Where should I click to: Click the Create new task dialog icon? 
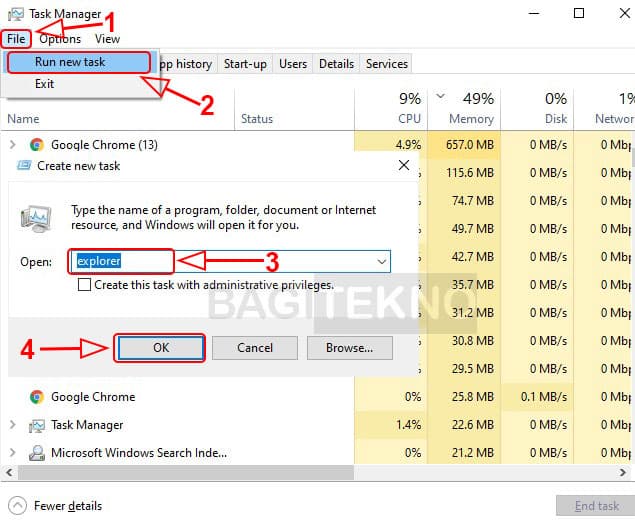tap(24, 166)
